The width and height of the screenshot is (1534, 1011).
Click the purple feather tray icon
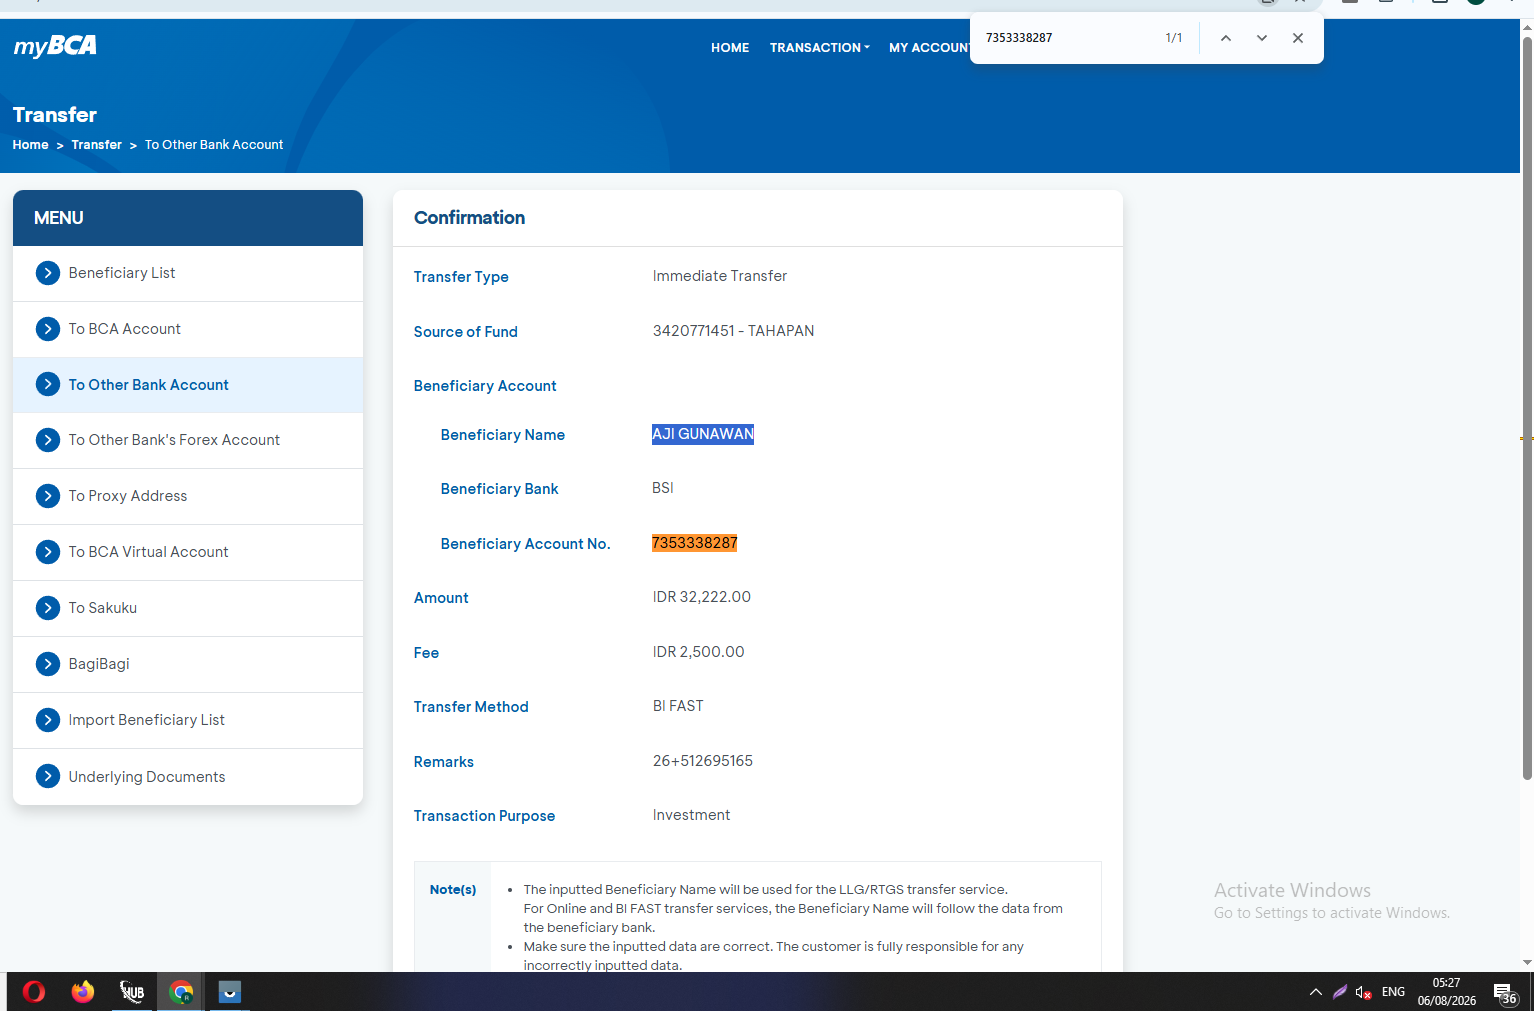tap(1340, 992)
